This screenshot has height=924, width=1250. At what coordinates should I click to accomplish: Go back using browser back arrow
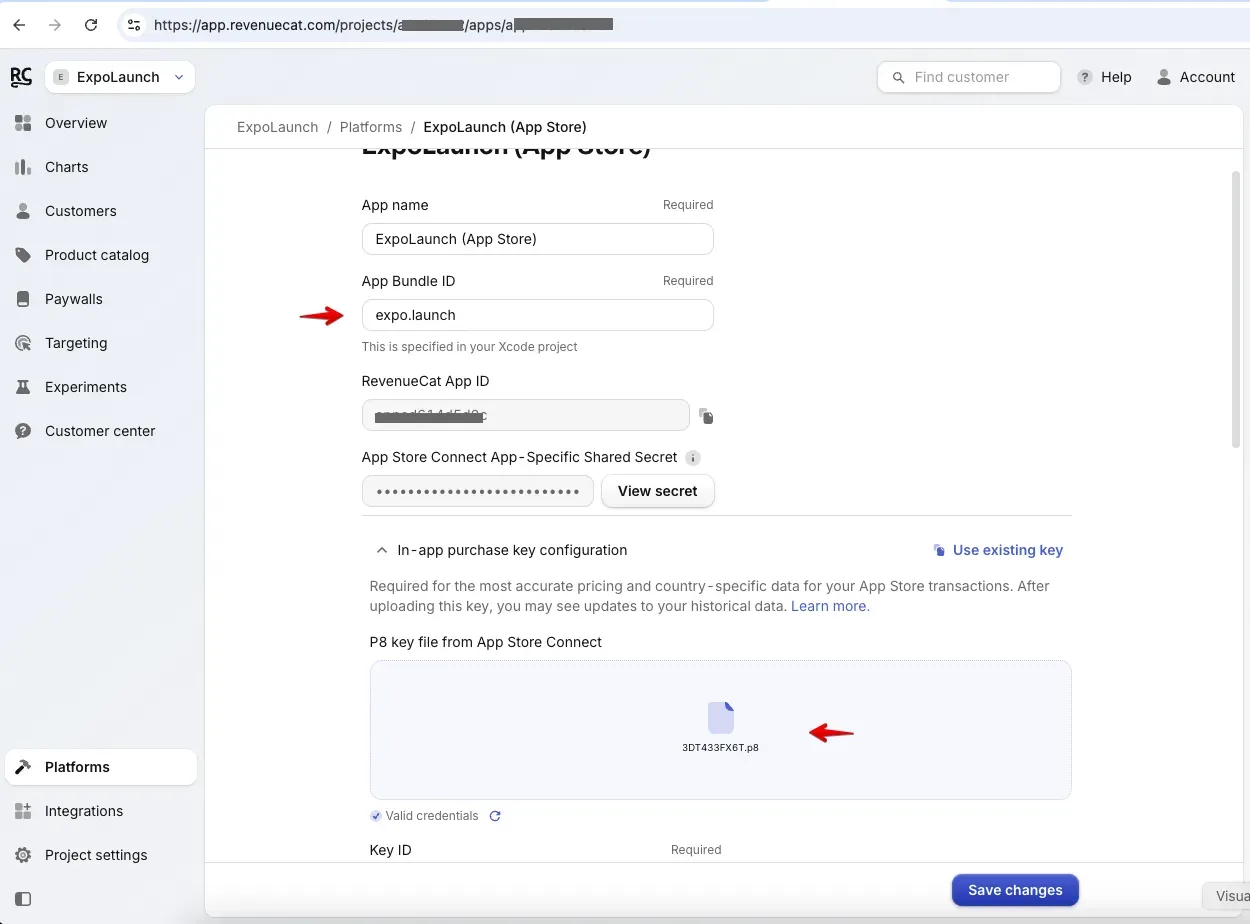[x=19, y=25]
